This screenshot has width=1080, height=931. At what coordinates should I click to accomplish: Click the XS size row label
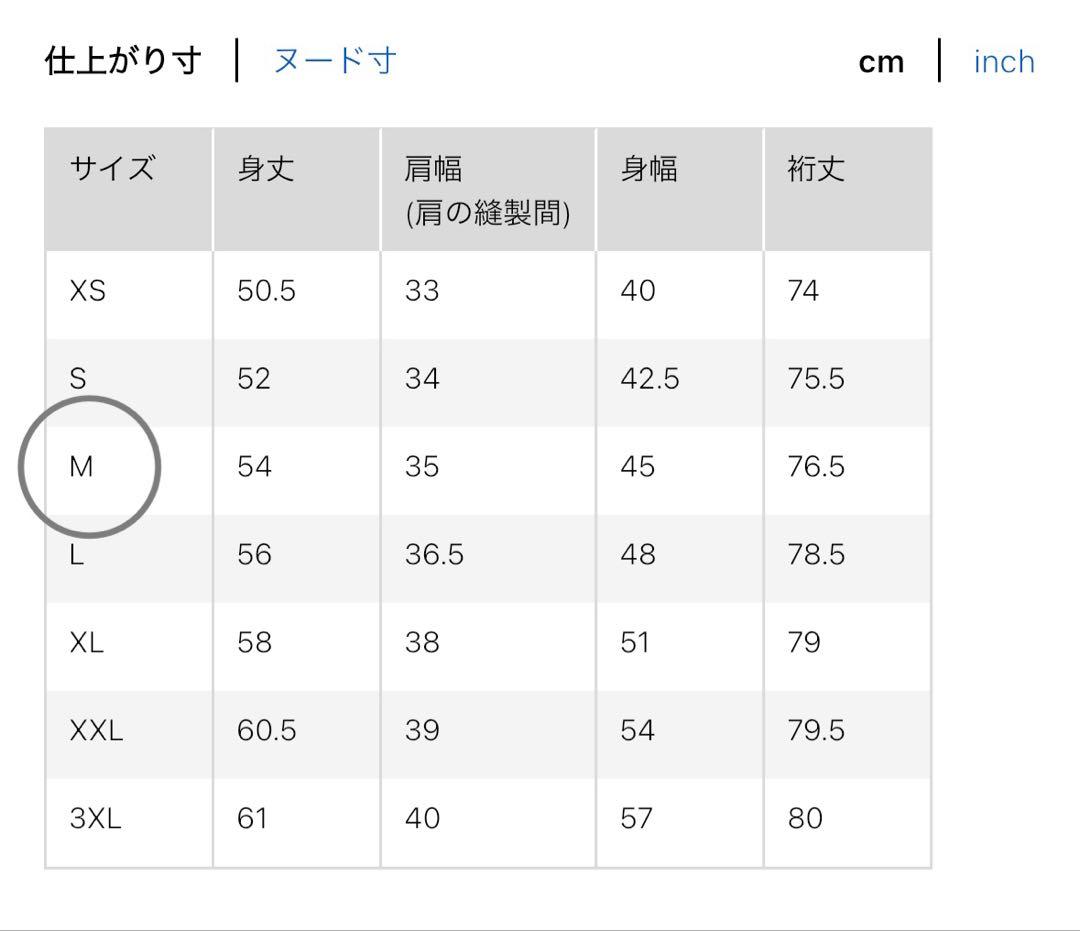point(87,291)
